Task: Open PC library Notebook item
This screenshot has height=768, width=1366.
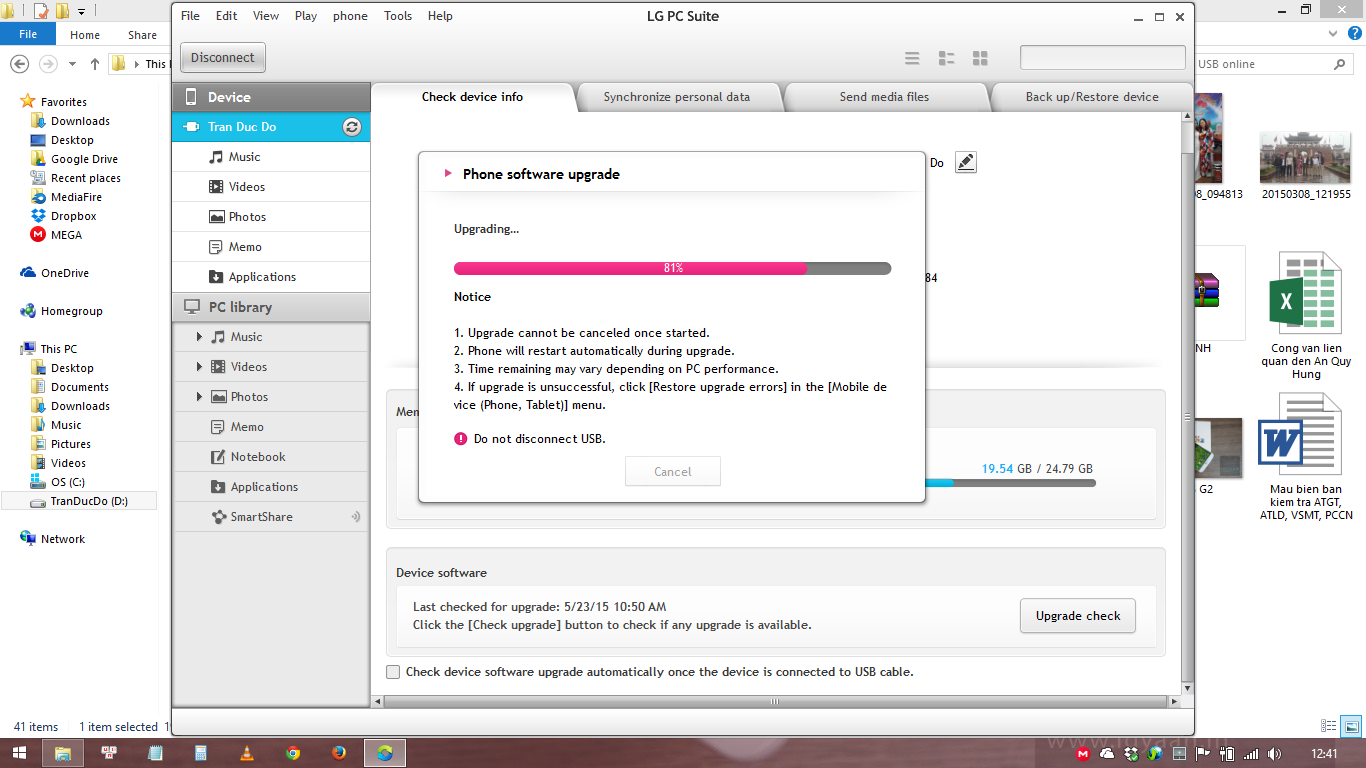Action: tap(271, 457)
